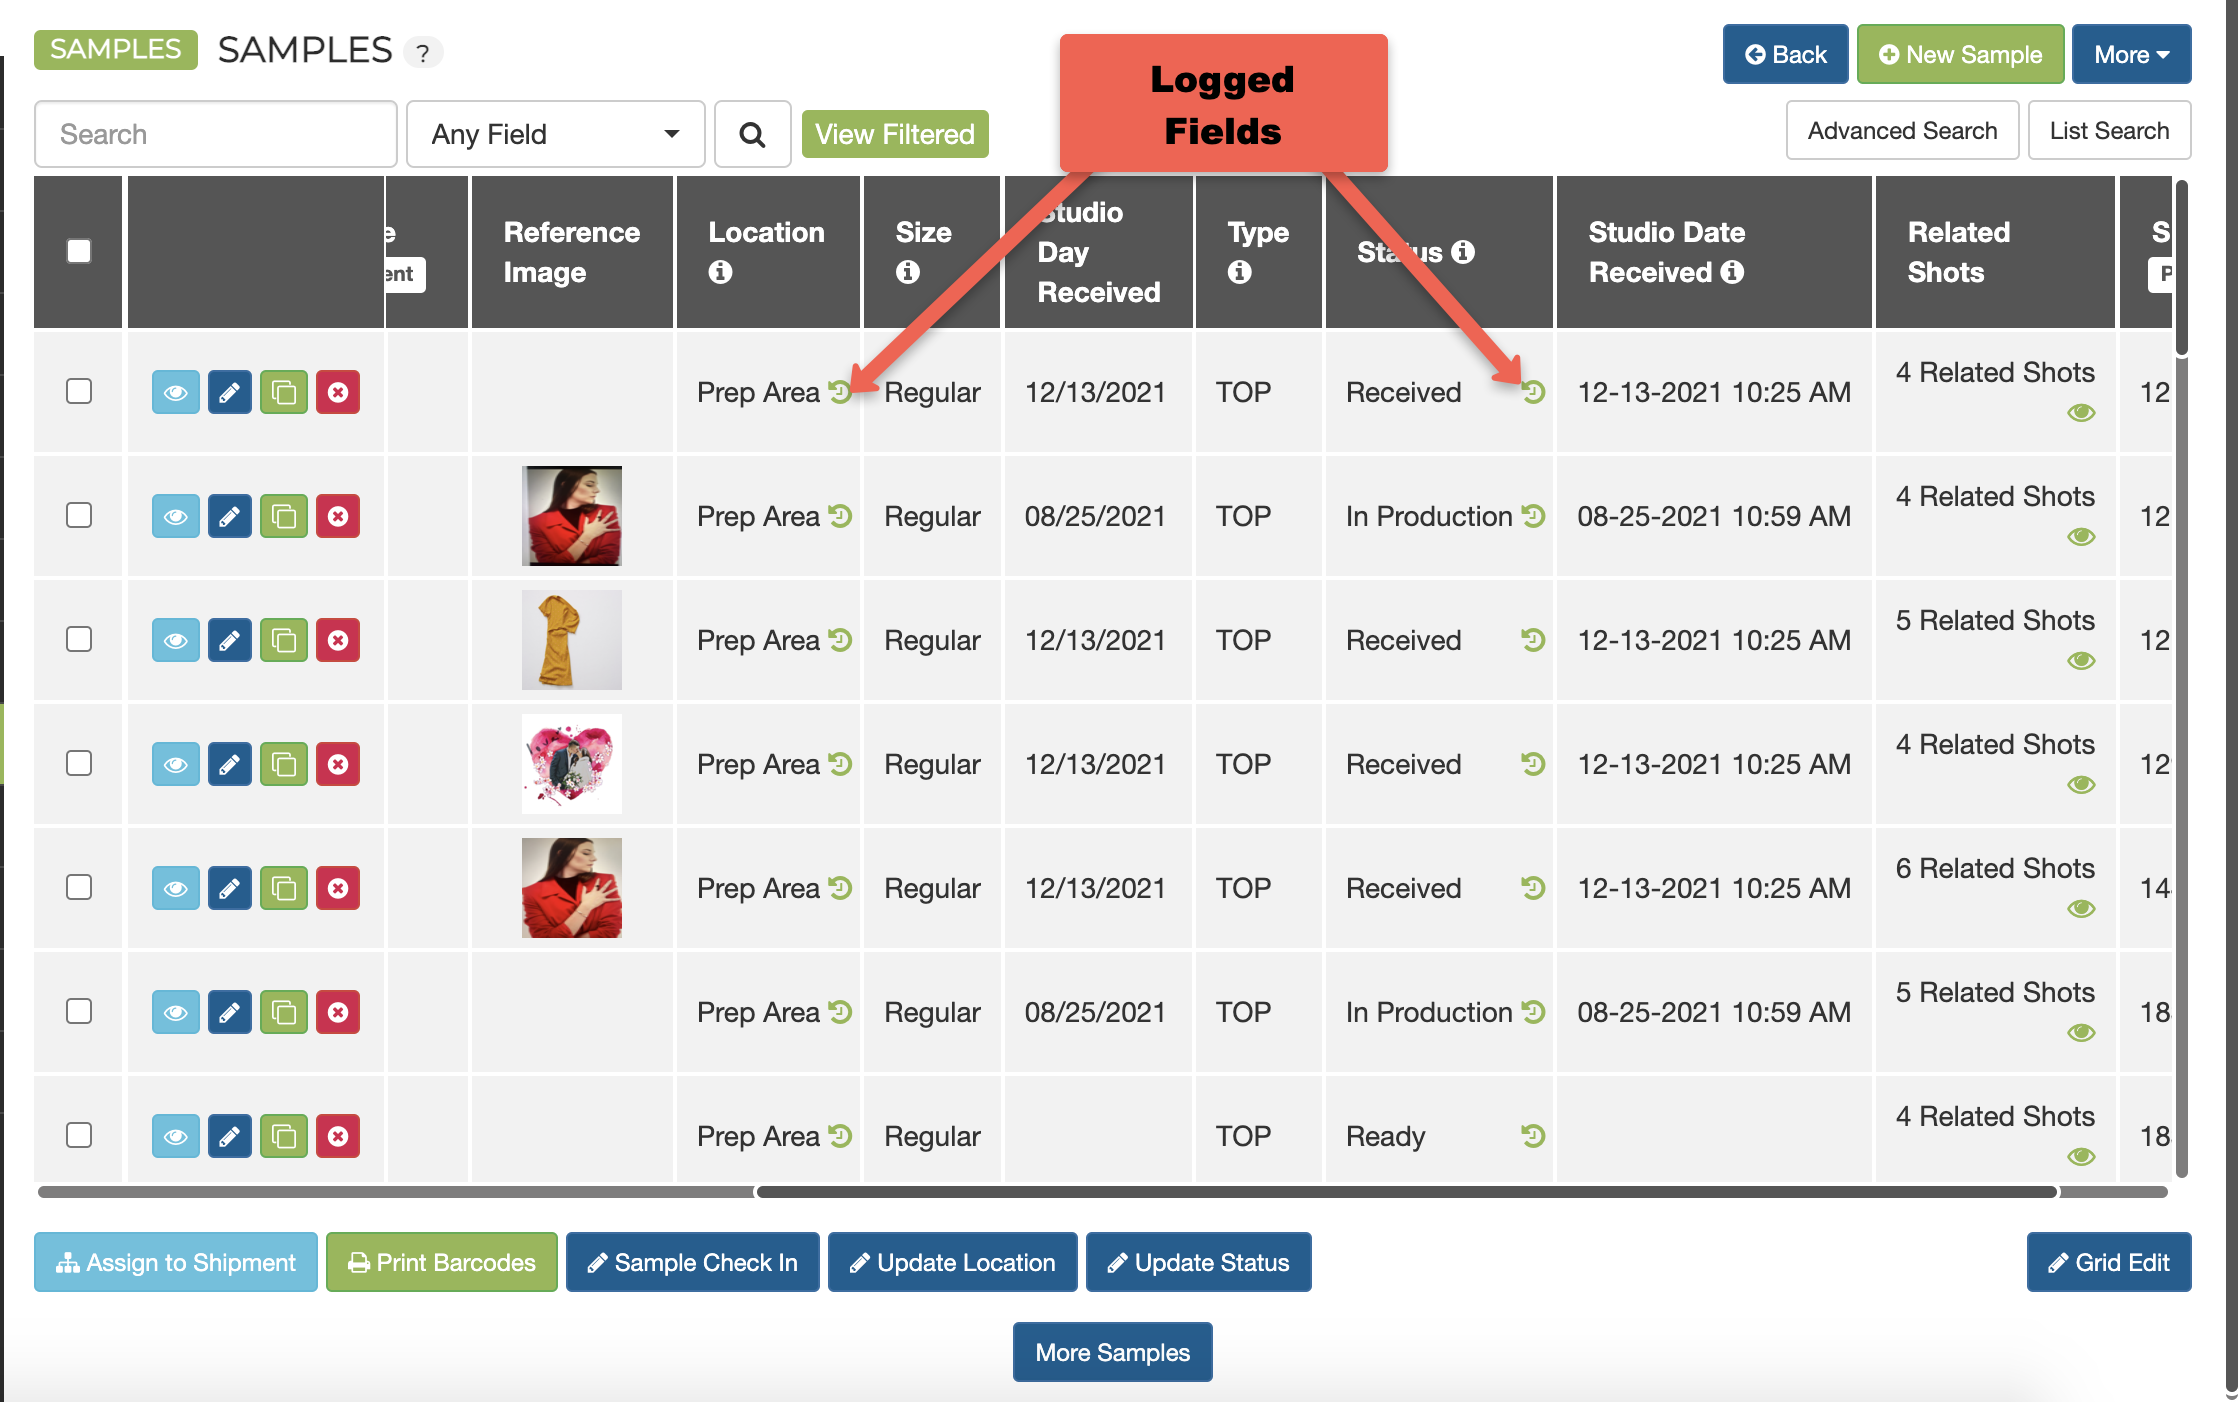Click red delete icon in fourth row
2238x1402 pixels.
[338, 764]
